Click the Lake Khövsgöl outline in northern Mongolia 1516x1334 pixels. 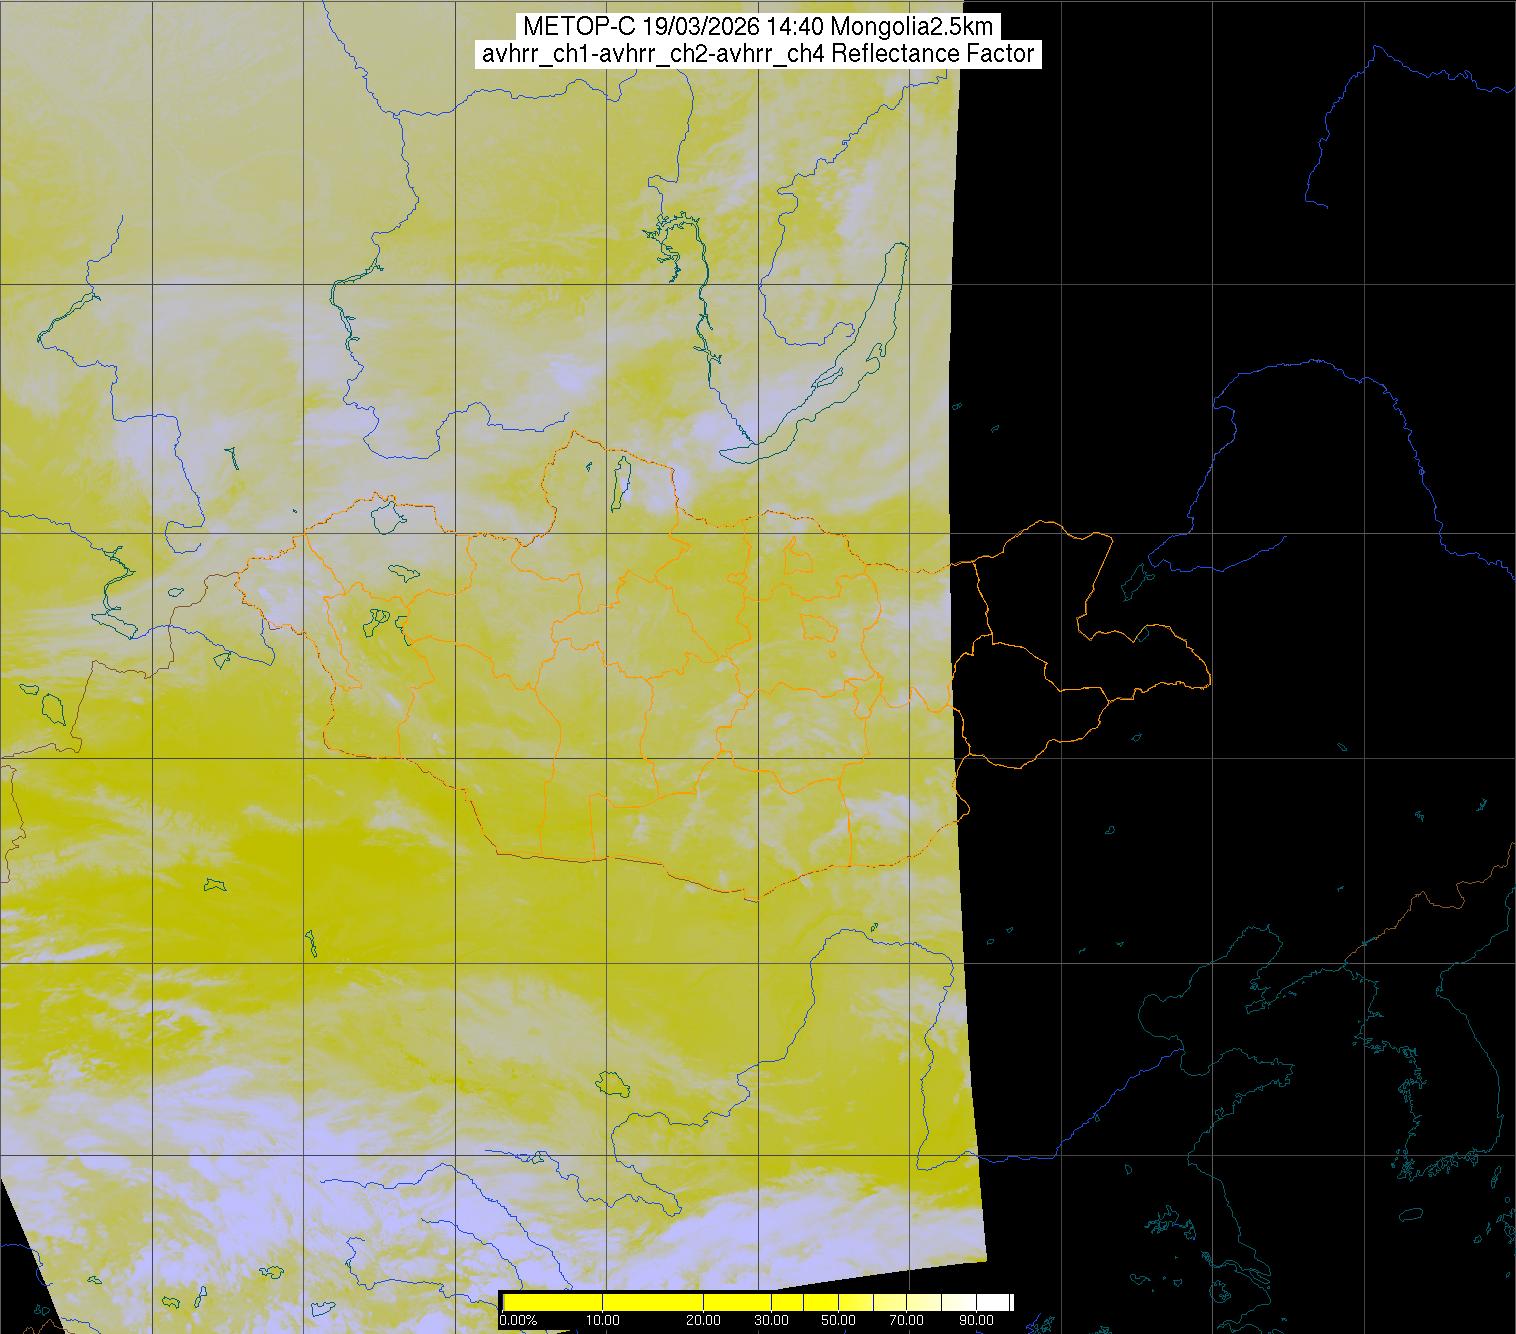point(620,480)
